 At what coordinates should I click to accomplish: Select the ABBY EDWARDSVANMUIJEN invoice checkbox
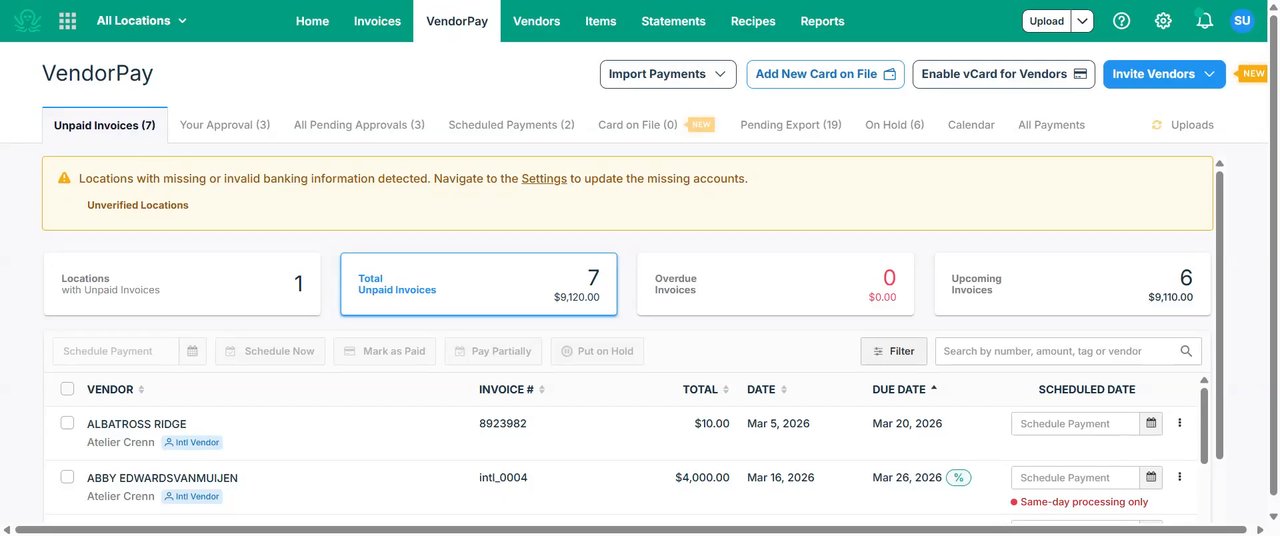(67, 477)
